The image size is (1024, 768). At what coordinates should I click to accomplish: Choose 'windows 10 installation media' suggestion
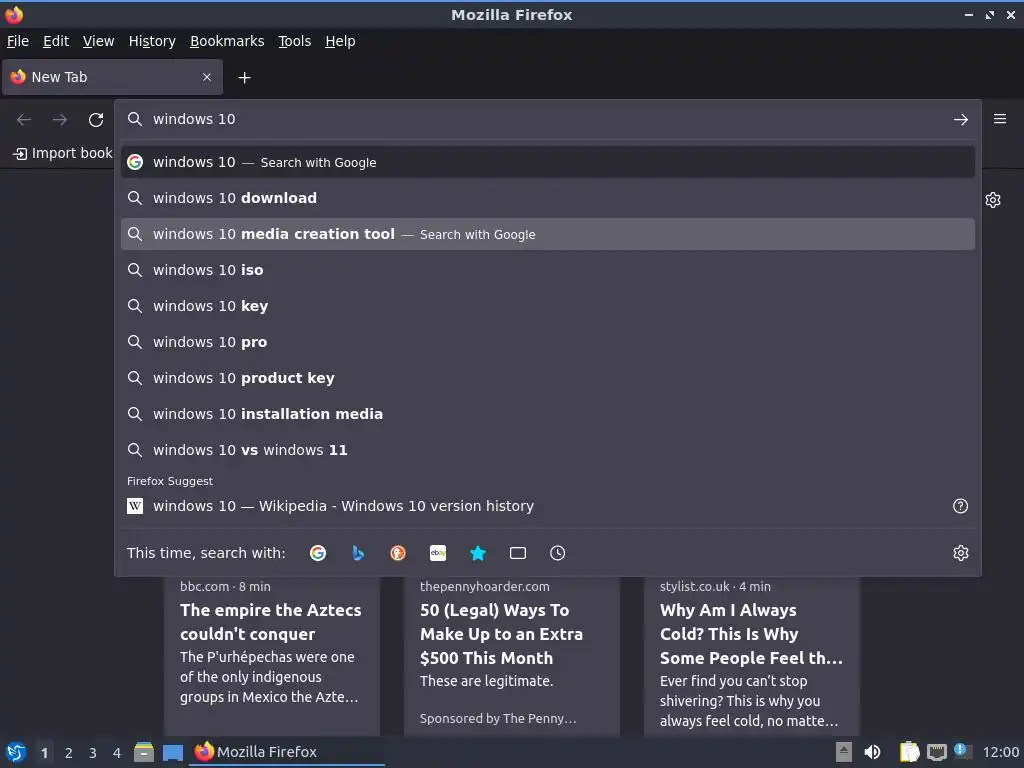tap(548, 413)
